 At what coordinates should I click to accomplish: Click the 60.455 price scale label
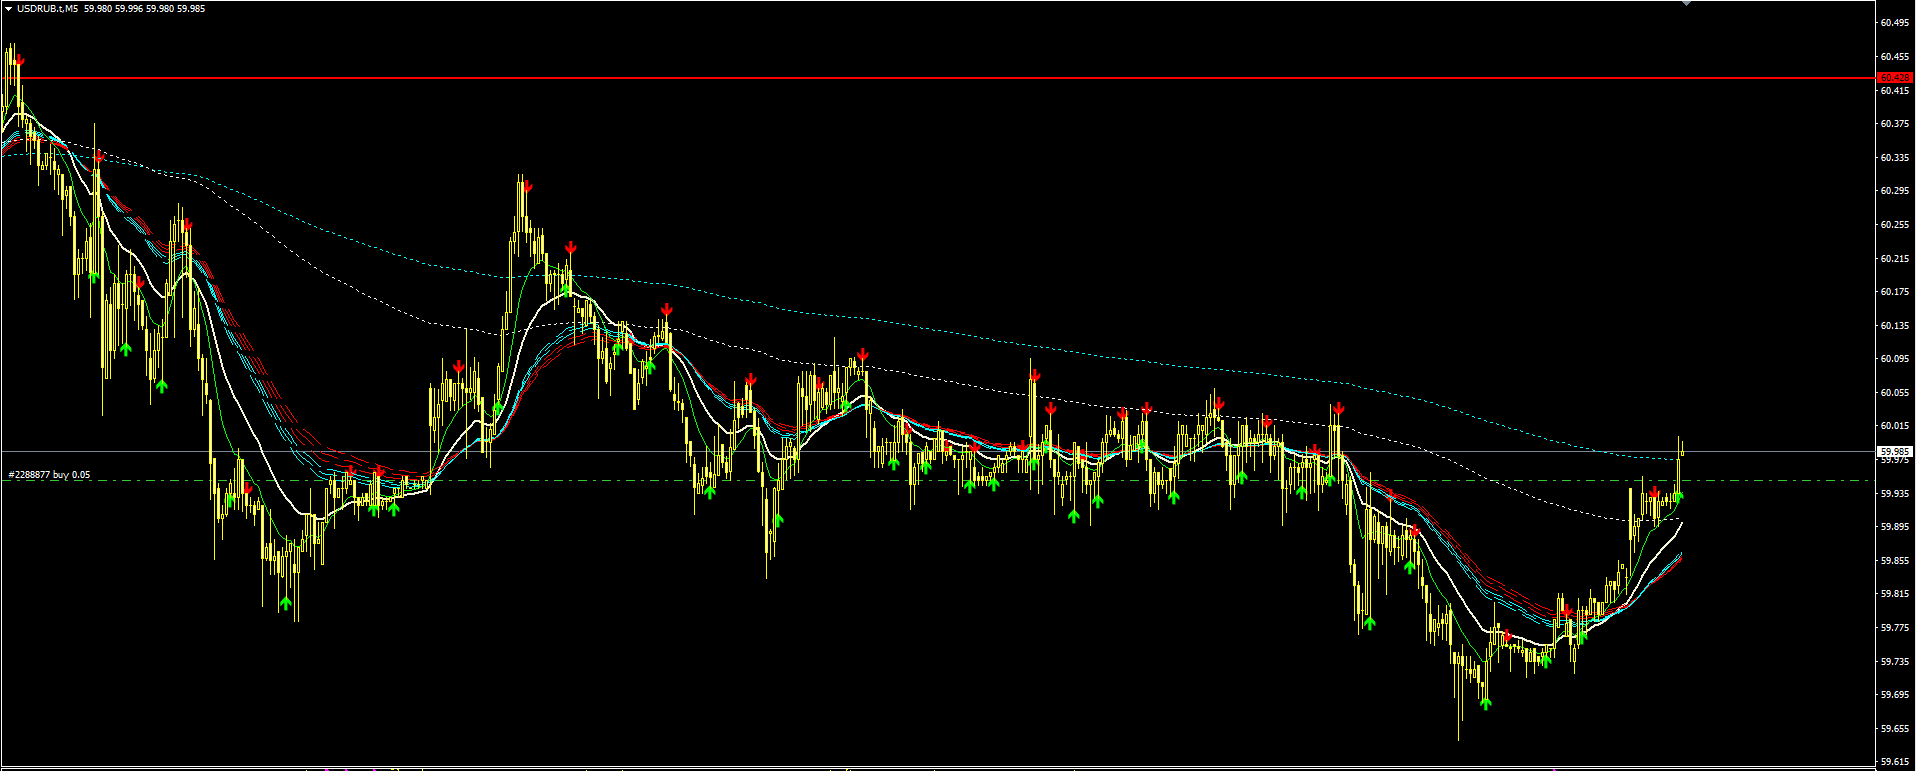1893,56
